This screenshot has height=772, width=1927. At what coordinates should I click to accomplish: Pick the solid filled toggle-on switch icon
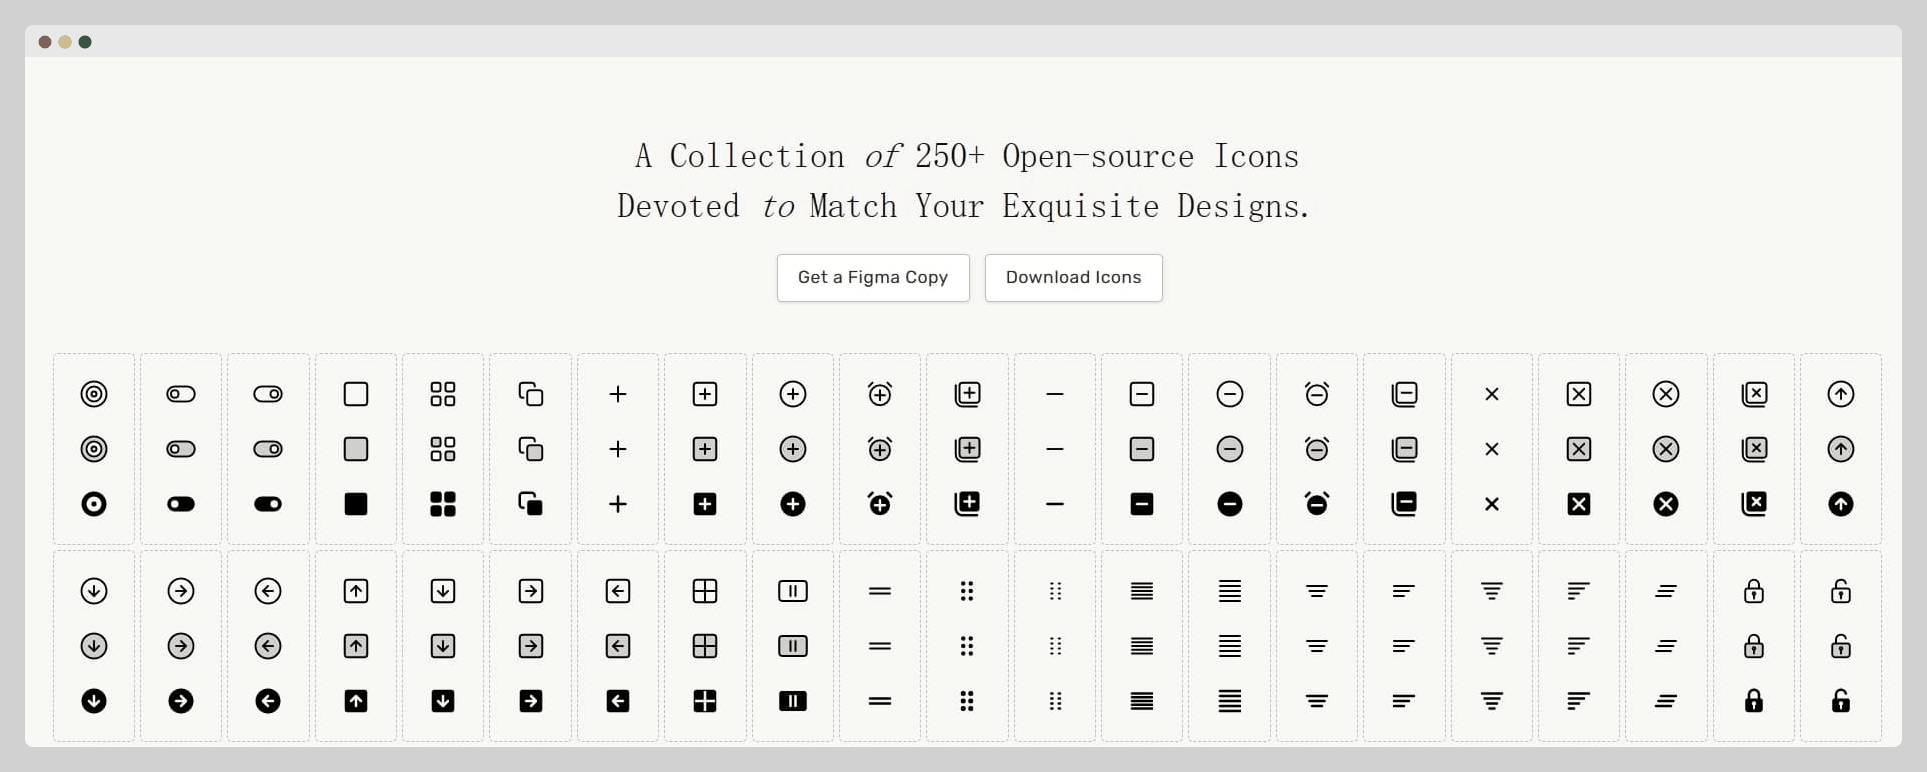coord(268,504)
